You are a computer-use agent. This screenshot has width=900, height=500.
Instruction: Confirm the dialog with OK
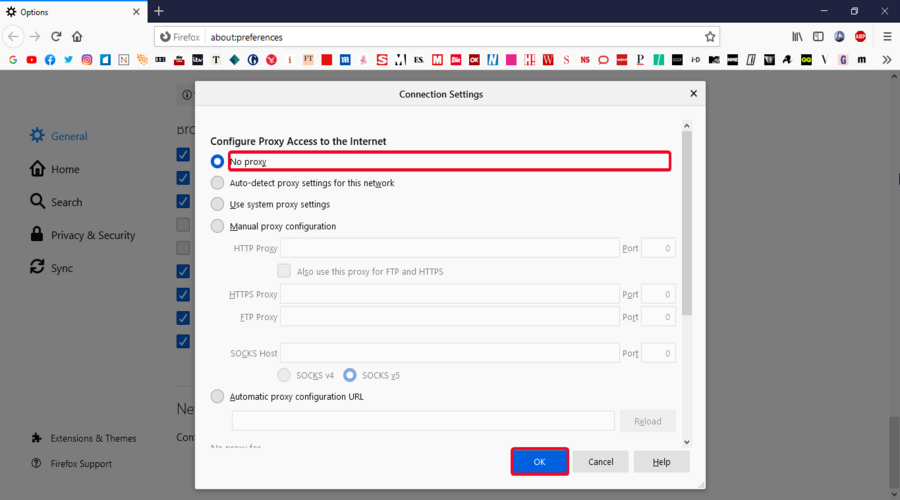pyautogui.click(x=540, y=462)
